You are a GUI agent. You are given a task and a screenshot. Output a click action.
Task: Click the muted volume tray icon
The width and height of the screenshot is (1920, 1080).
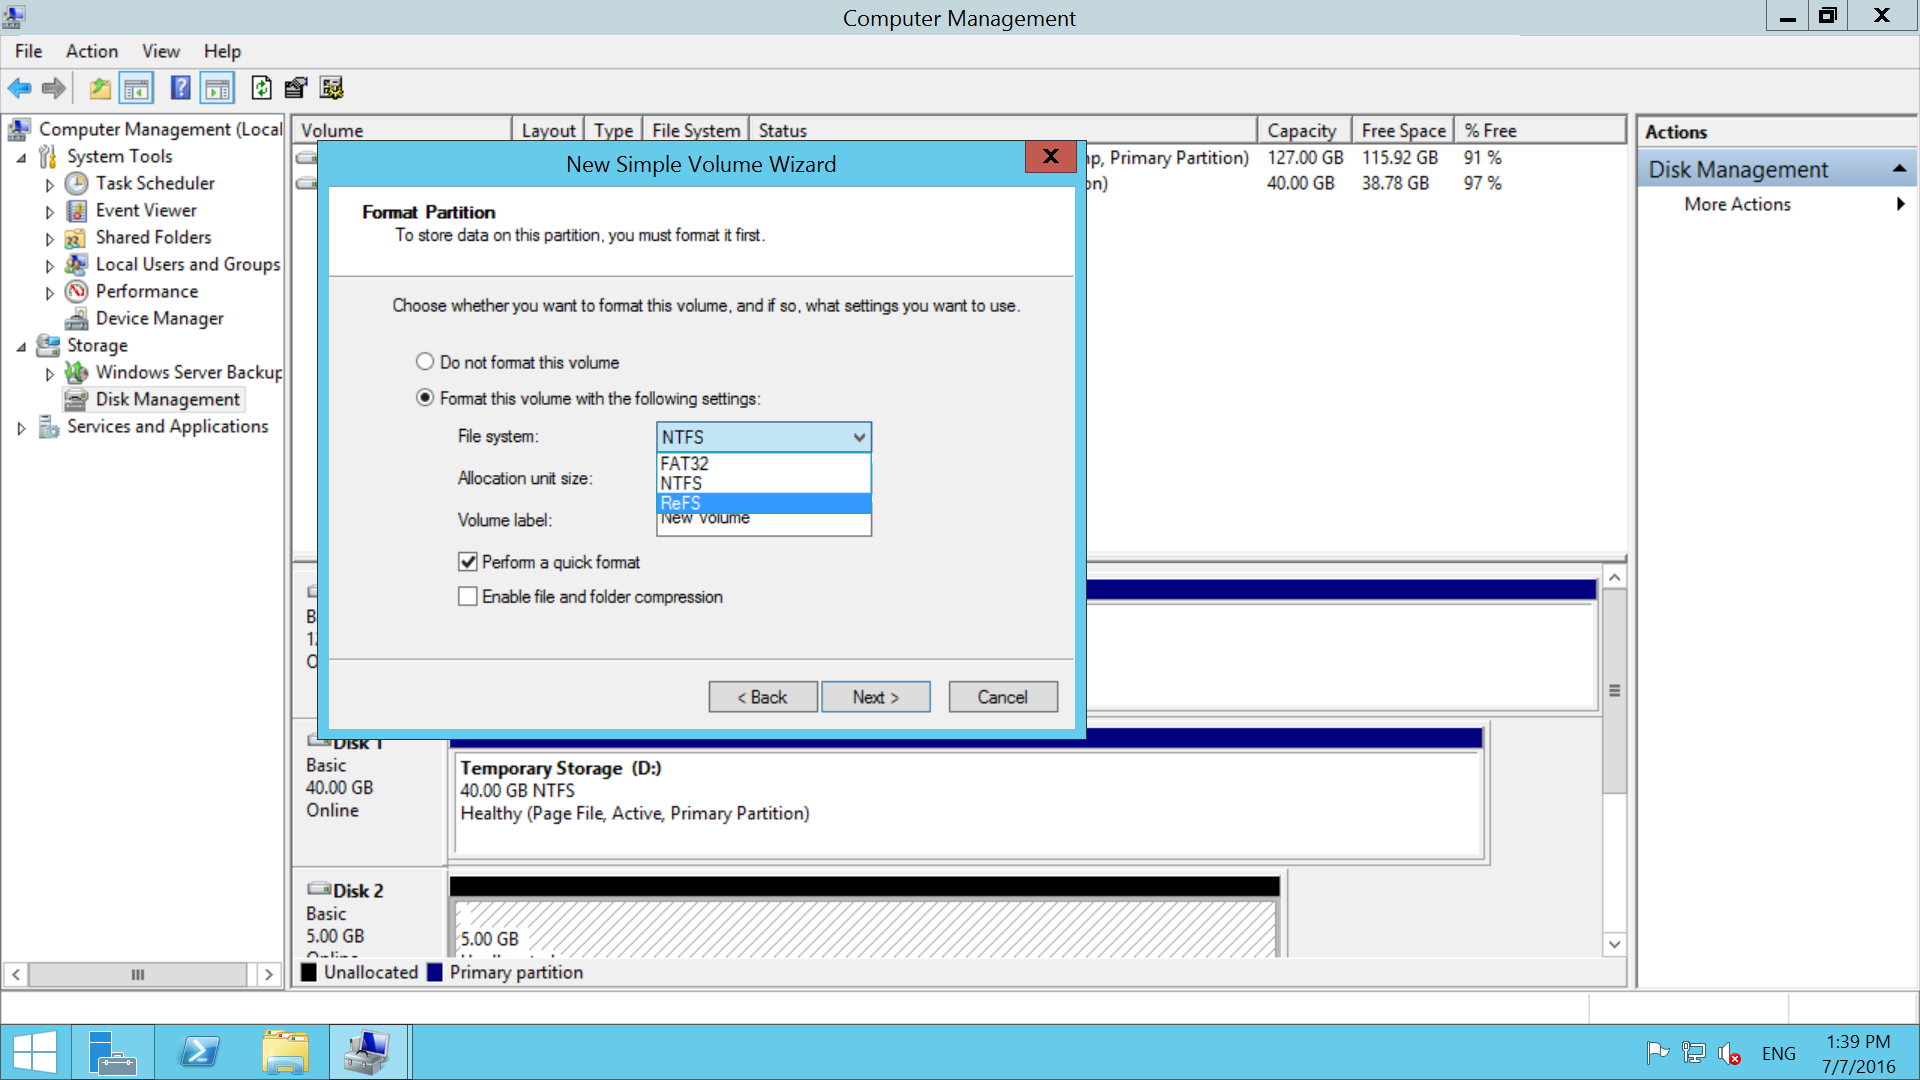pos(1730,1054)
